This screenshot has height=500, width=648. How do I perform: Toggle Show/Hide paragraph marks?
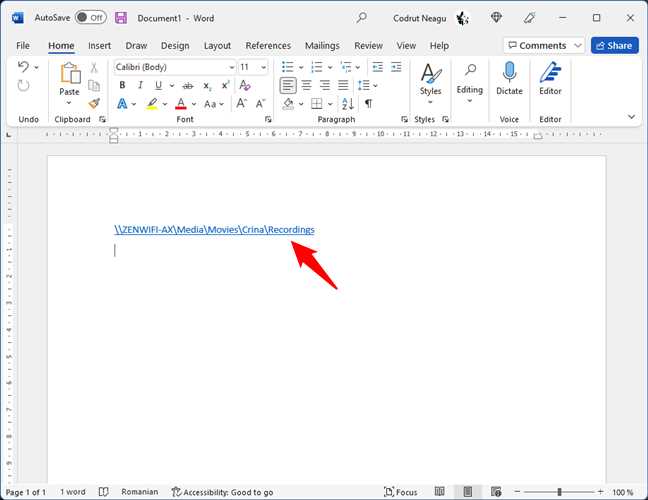point(368,103)
